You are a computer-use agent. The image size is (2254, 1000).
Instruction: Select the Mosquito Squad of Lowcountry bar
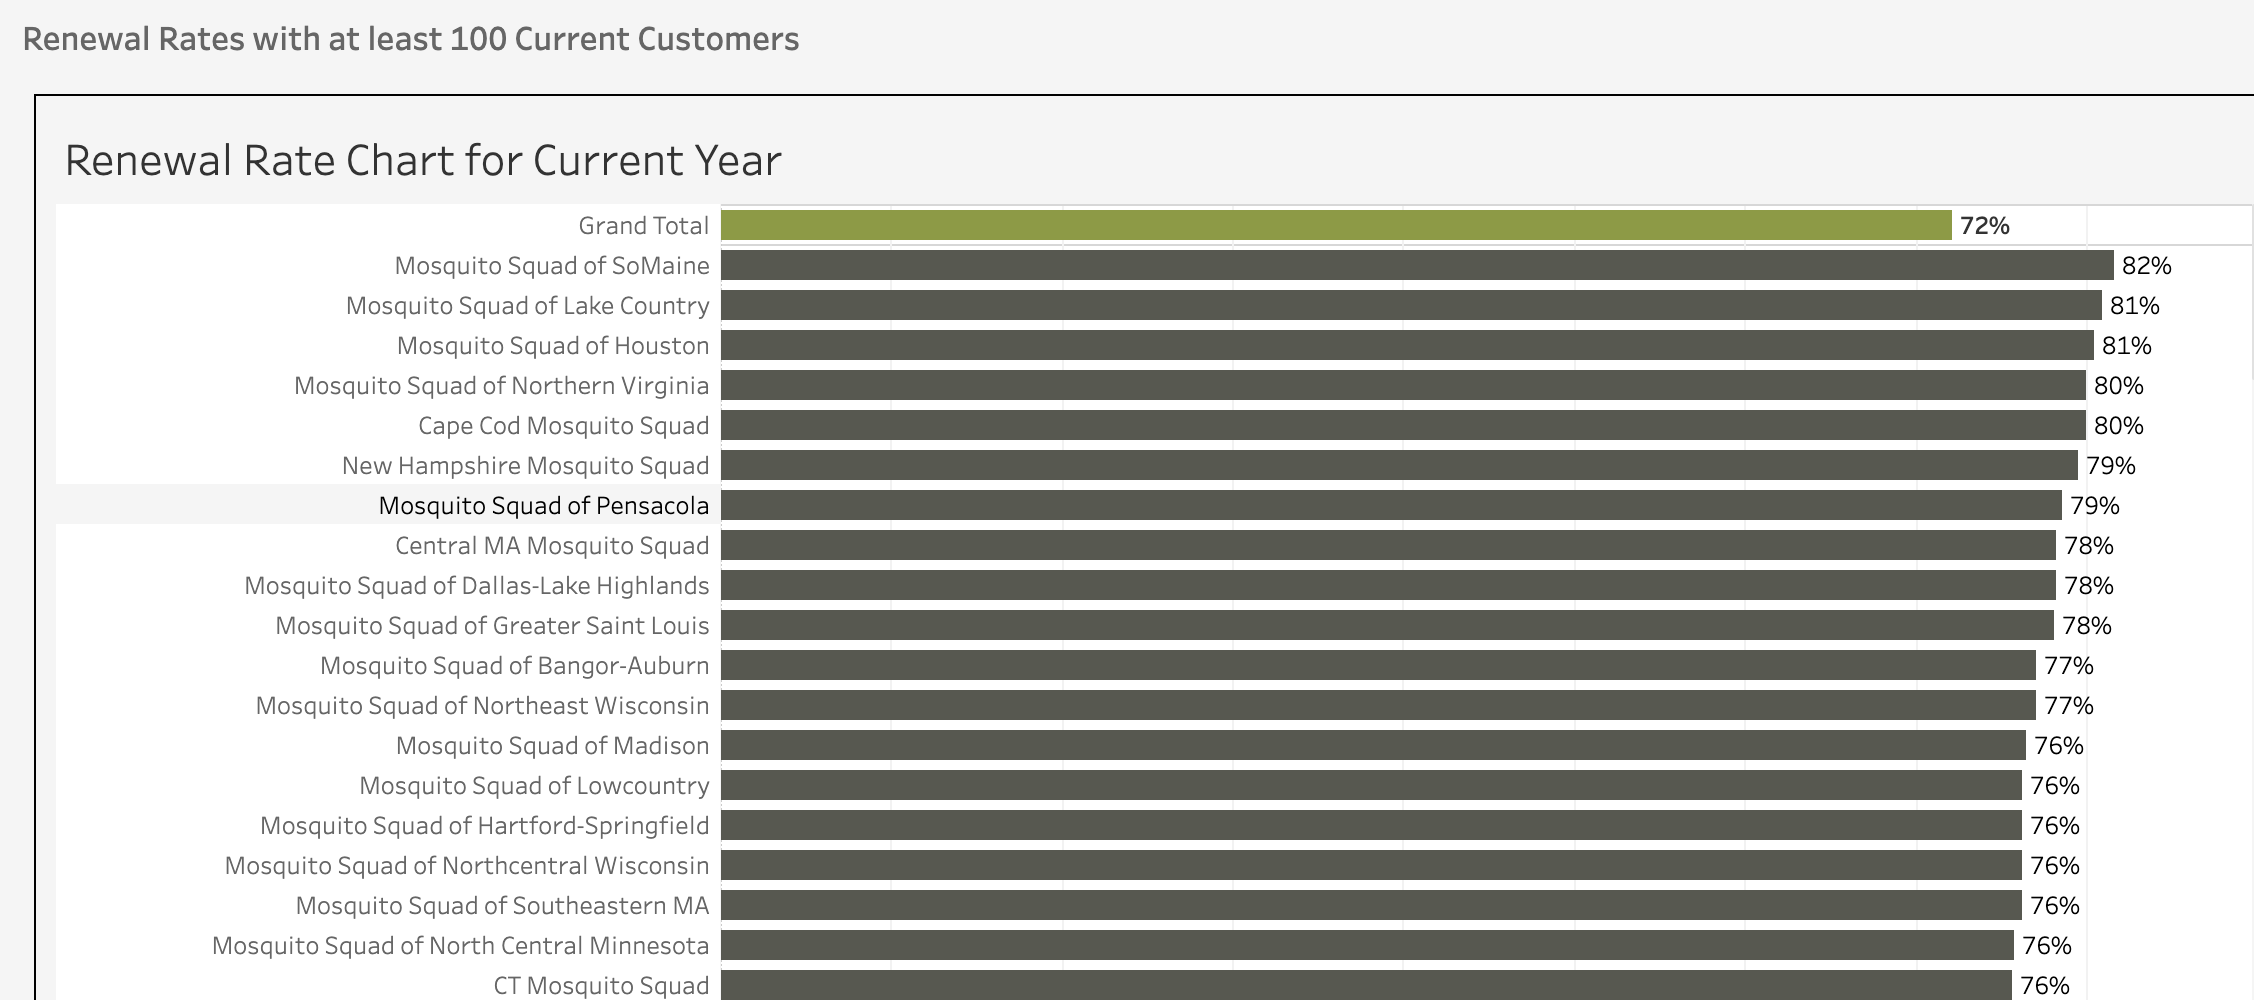pyautogui.click(x=1370, y=785)
